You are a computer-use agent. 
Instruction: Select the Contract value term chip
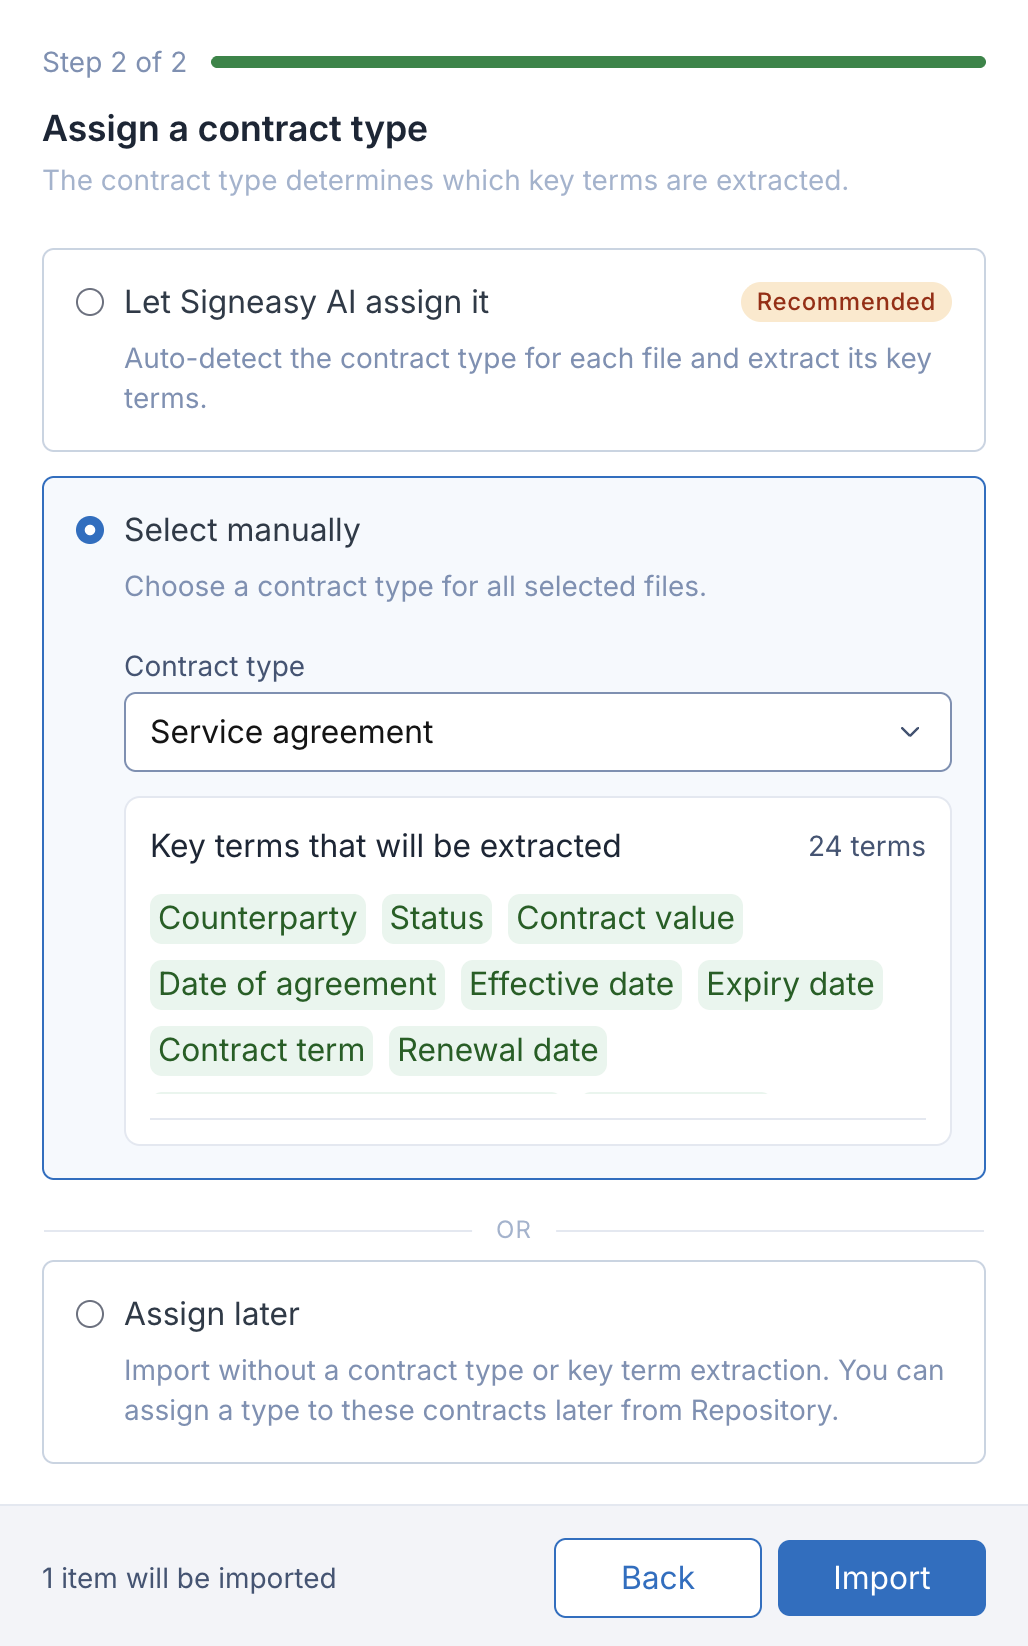(x=626, y=918)
